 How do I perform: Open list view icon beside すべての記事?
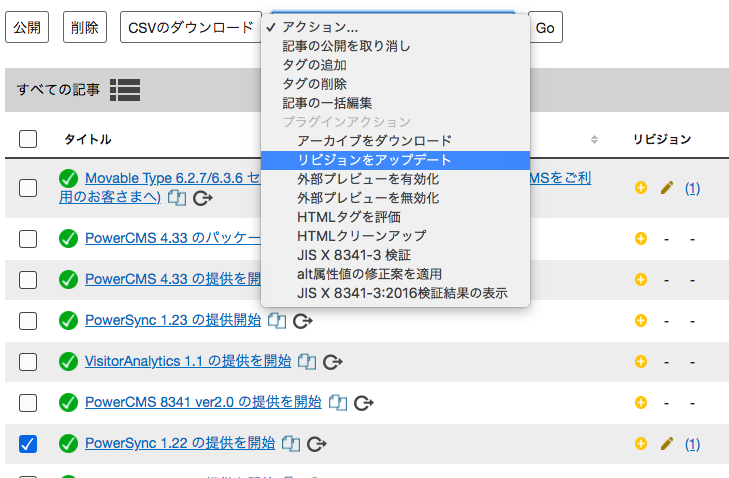[x=125, y=90]
